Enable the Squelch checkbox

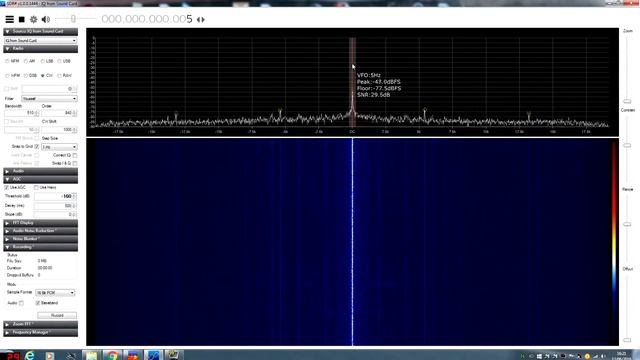click(x=7, y=122)
